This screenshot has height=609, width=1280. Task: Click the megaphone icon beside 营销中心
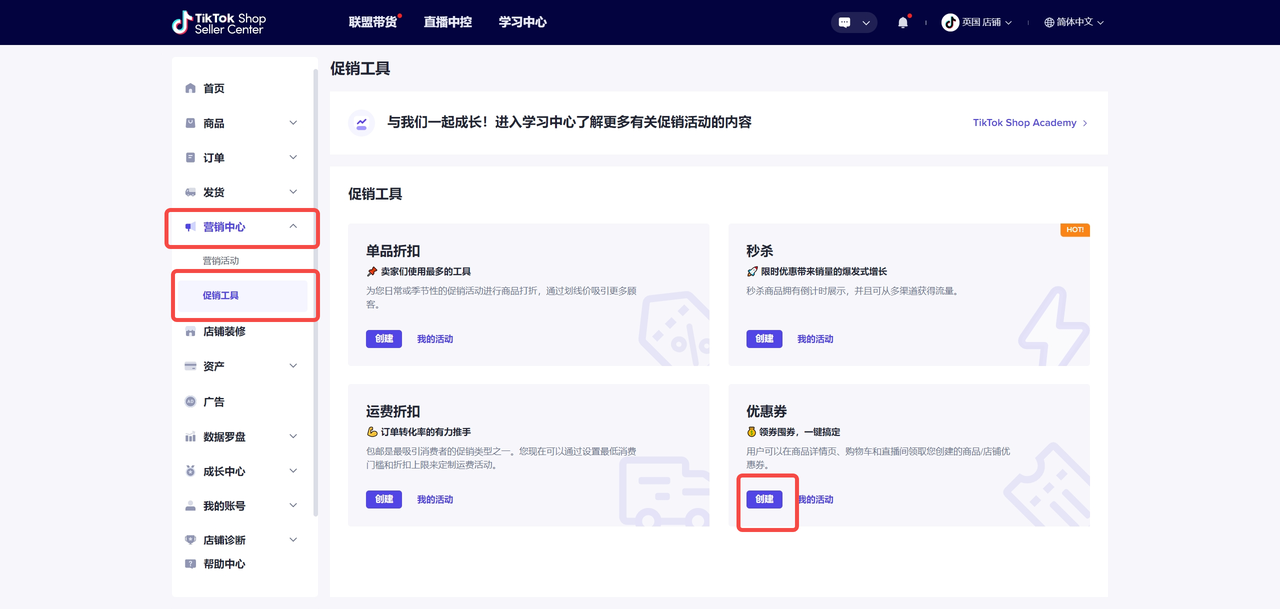coord(190,227)
